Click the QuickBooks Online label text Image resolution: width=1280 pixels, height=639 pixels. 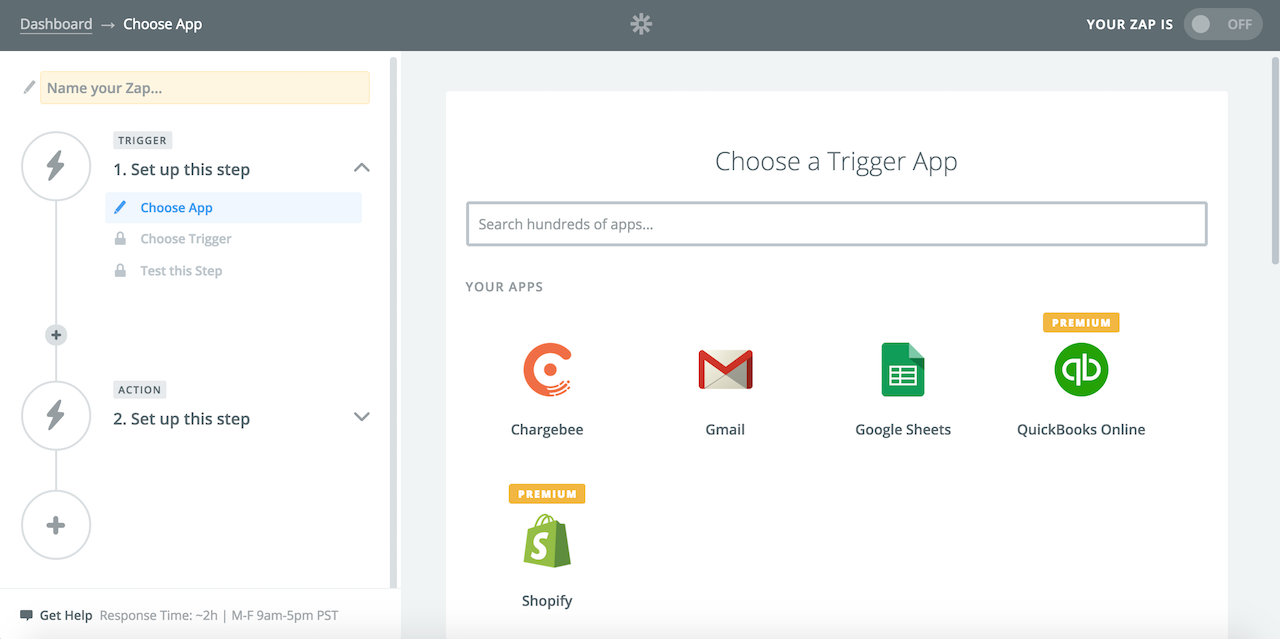pos(1081,430)
